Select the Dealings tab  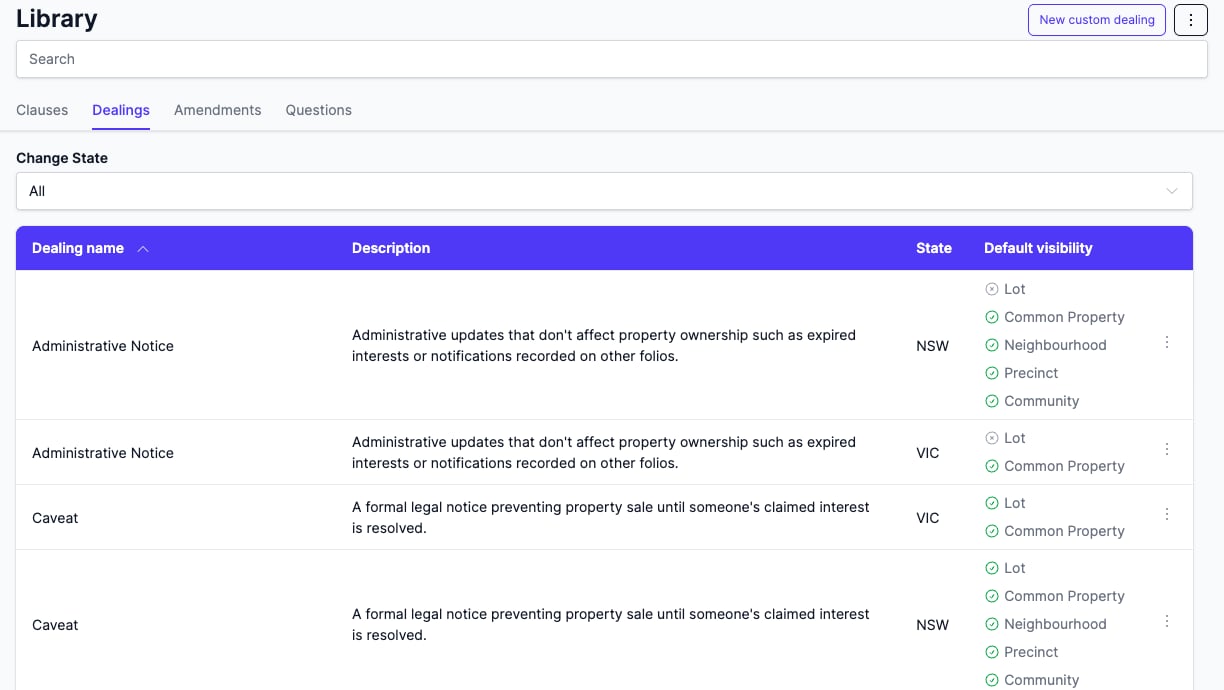tap(121, 110)
